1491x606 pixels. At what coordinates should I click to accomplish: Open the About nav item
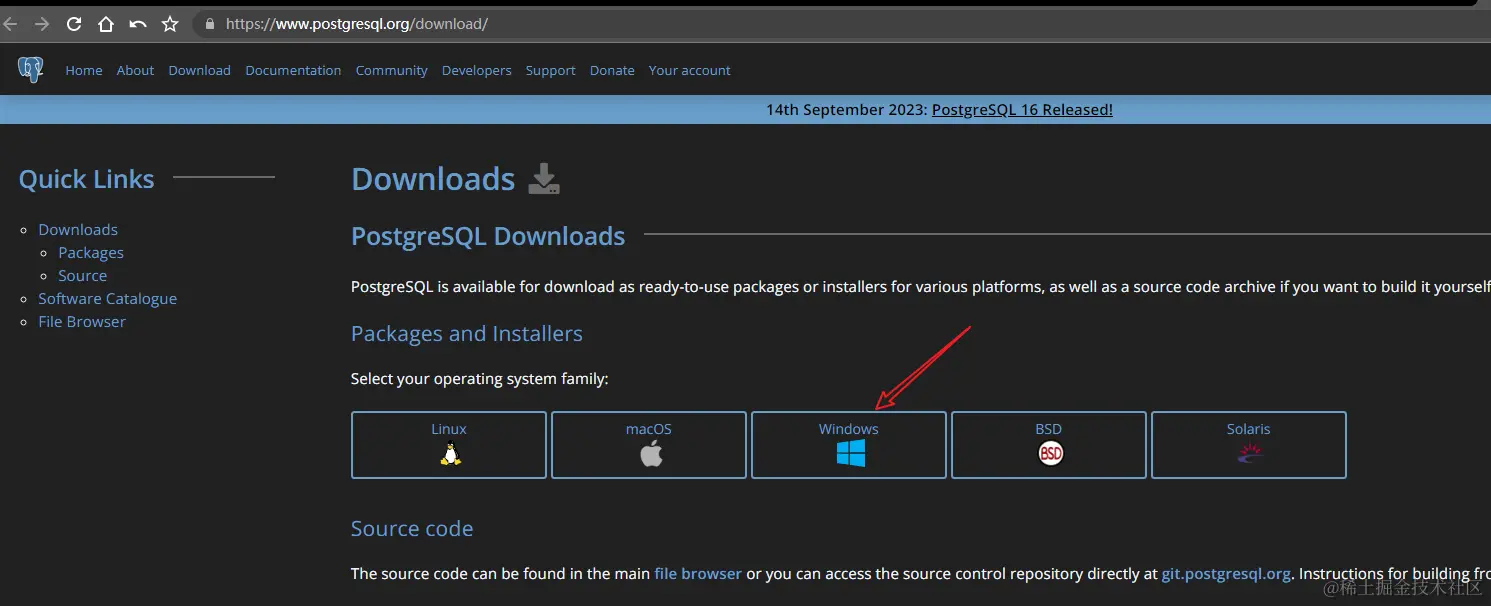tap(135, 70)
